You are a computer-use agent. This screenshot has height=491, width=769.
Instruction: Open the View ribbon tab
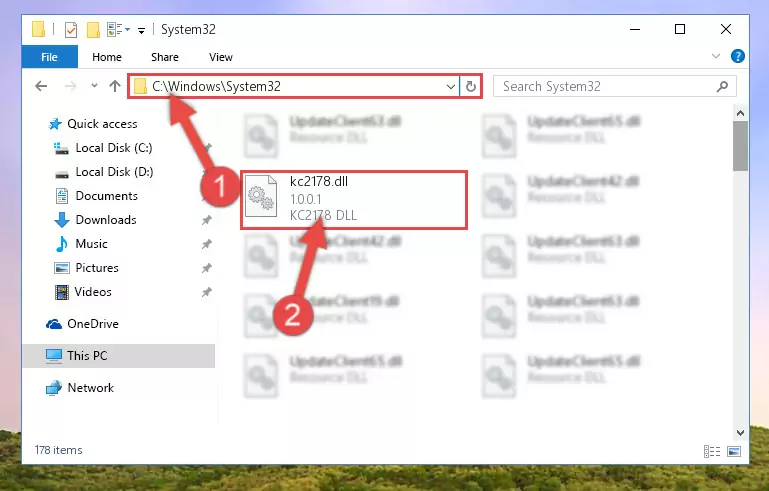[221, 57]
